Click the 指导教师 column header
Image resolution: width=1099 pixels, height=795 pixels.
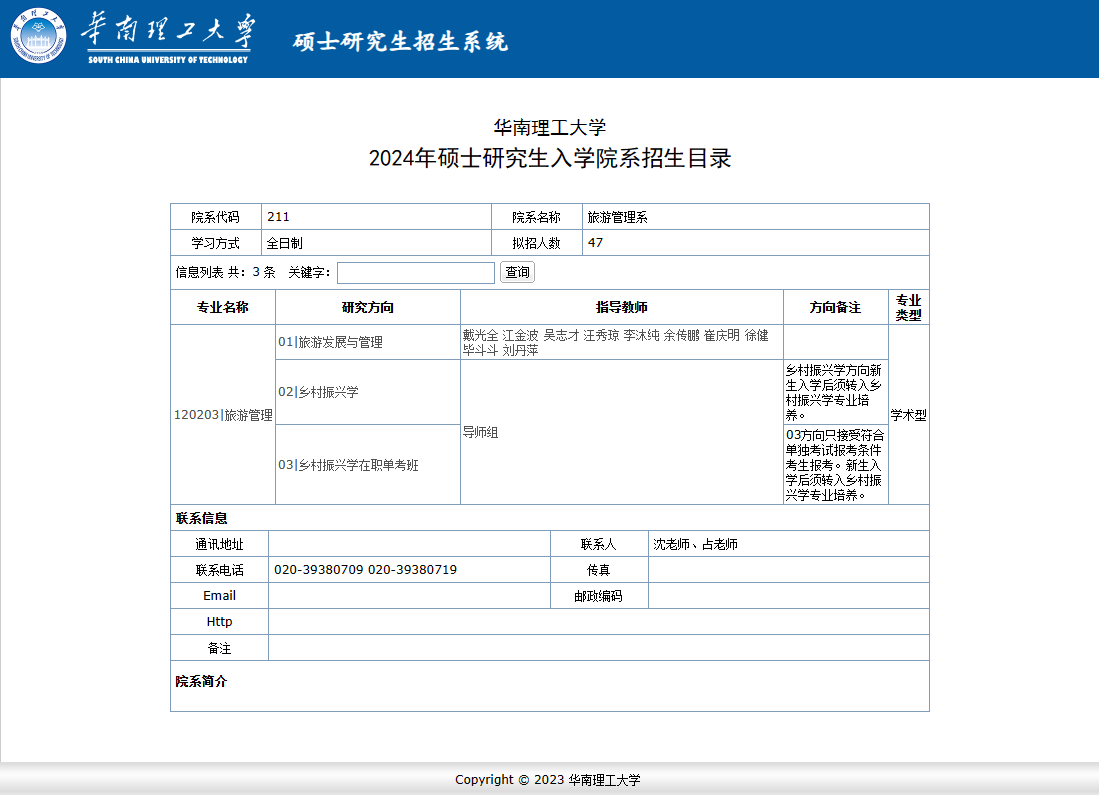622,307
